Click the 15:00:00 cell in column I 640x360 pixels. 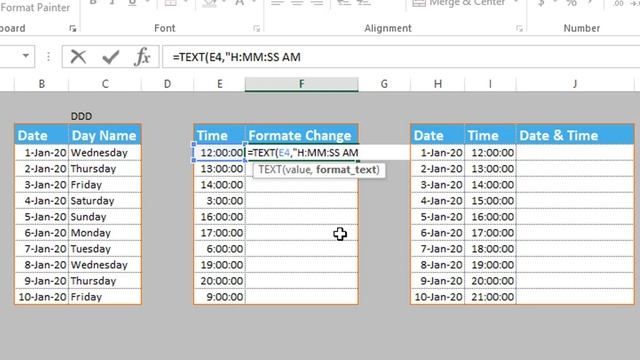click(x=490, y=201)
